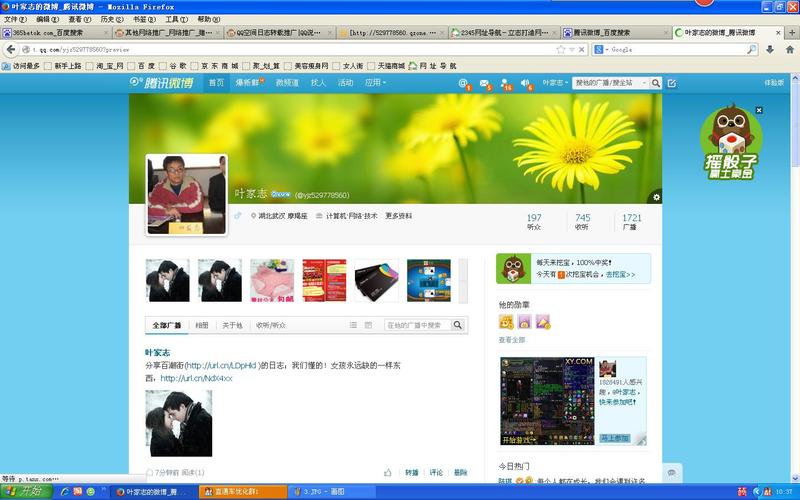Click the 更多资料 link
The image size is (800, 500).
click(x=398, y=215)
